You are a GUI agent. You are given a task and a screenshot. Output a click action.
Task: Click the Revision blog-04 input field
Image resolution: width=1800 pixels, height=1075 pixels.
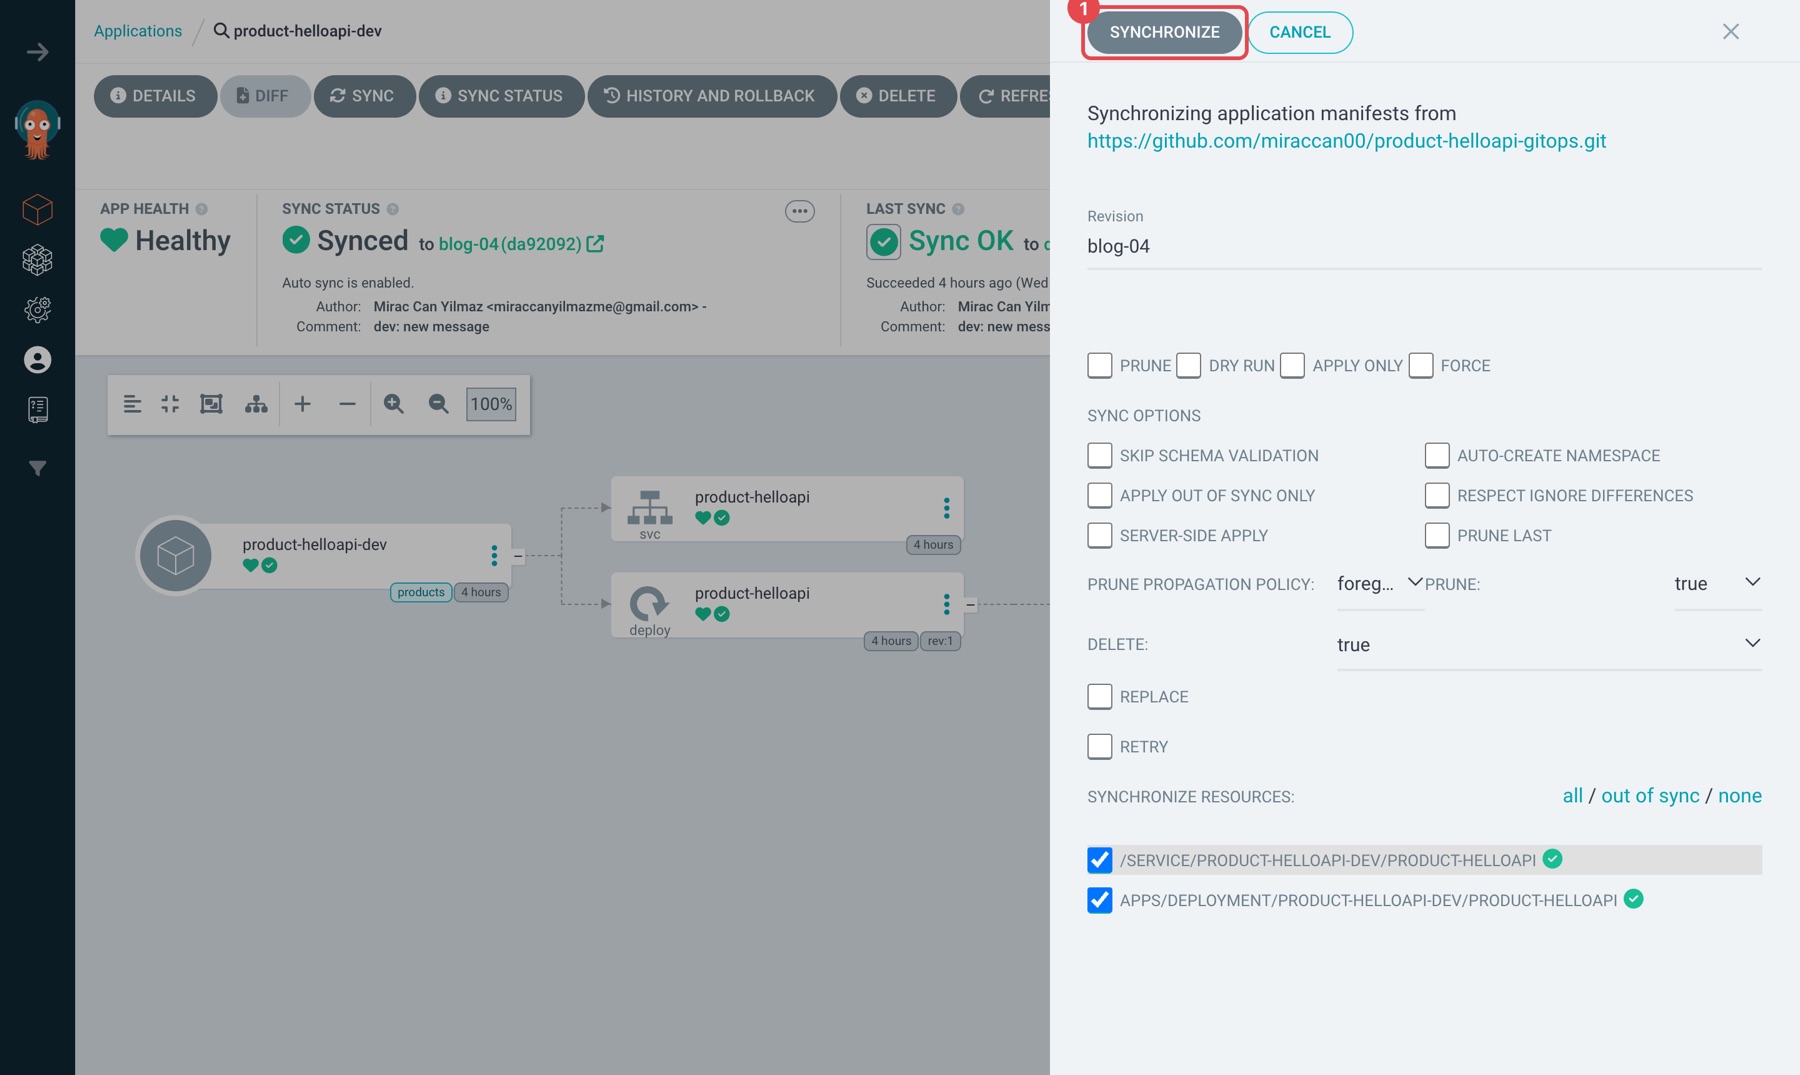(1424, 246)
